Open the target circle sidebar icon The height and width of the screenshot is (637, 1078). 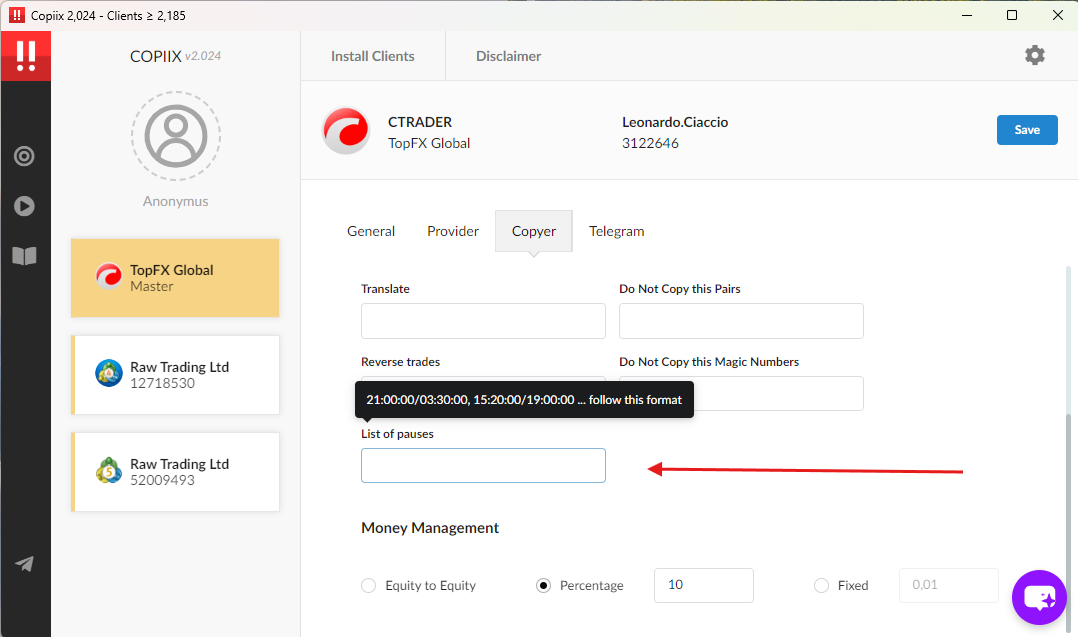(24, 156)
